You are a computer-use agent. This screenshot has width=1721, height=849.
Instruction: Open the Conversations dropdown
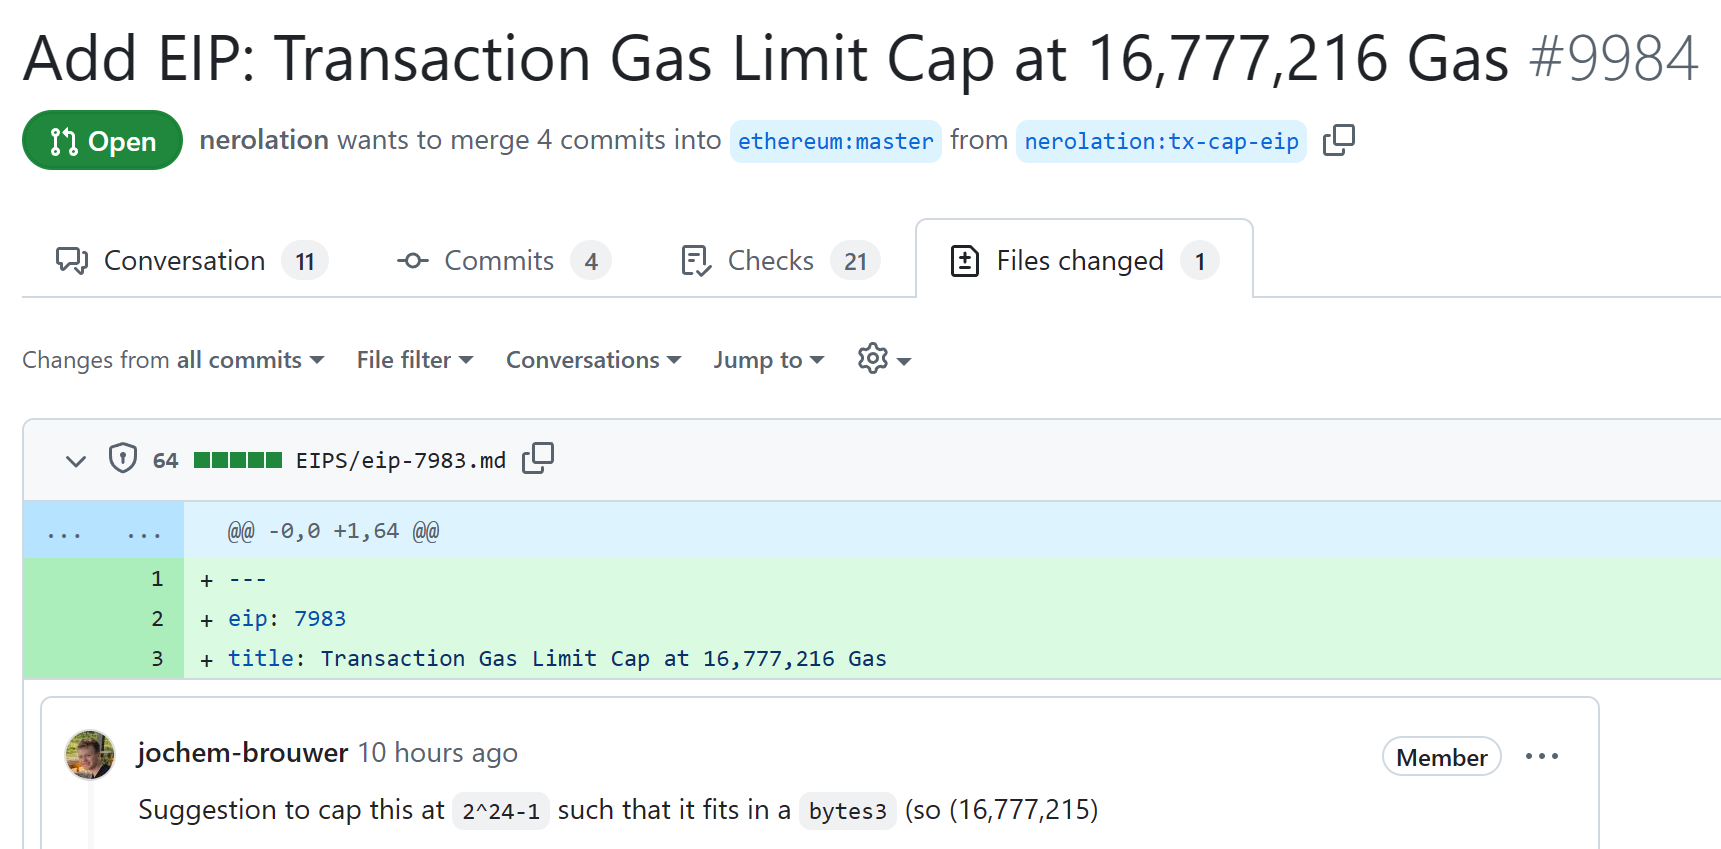click(593, 360)
